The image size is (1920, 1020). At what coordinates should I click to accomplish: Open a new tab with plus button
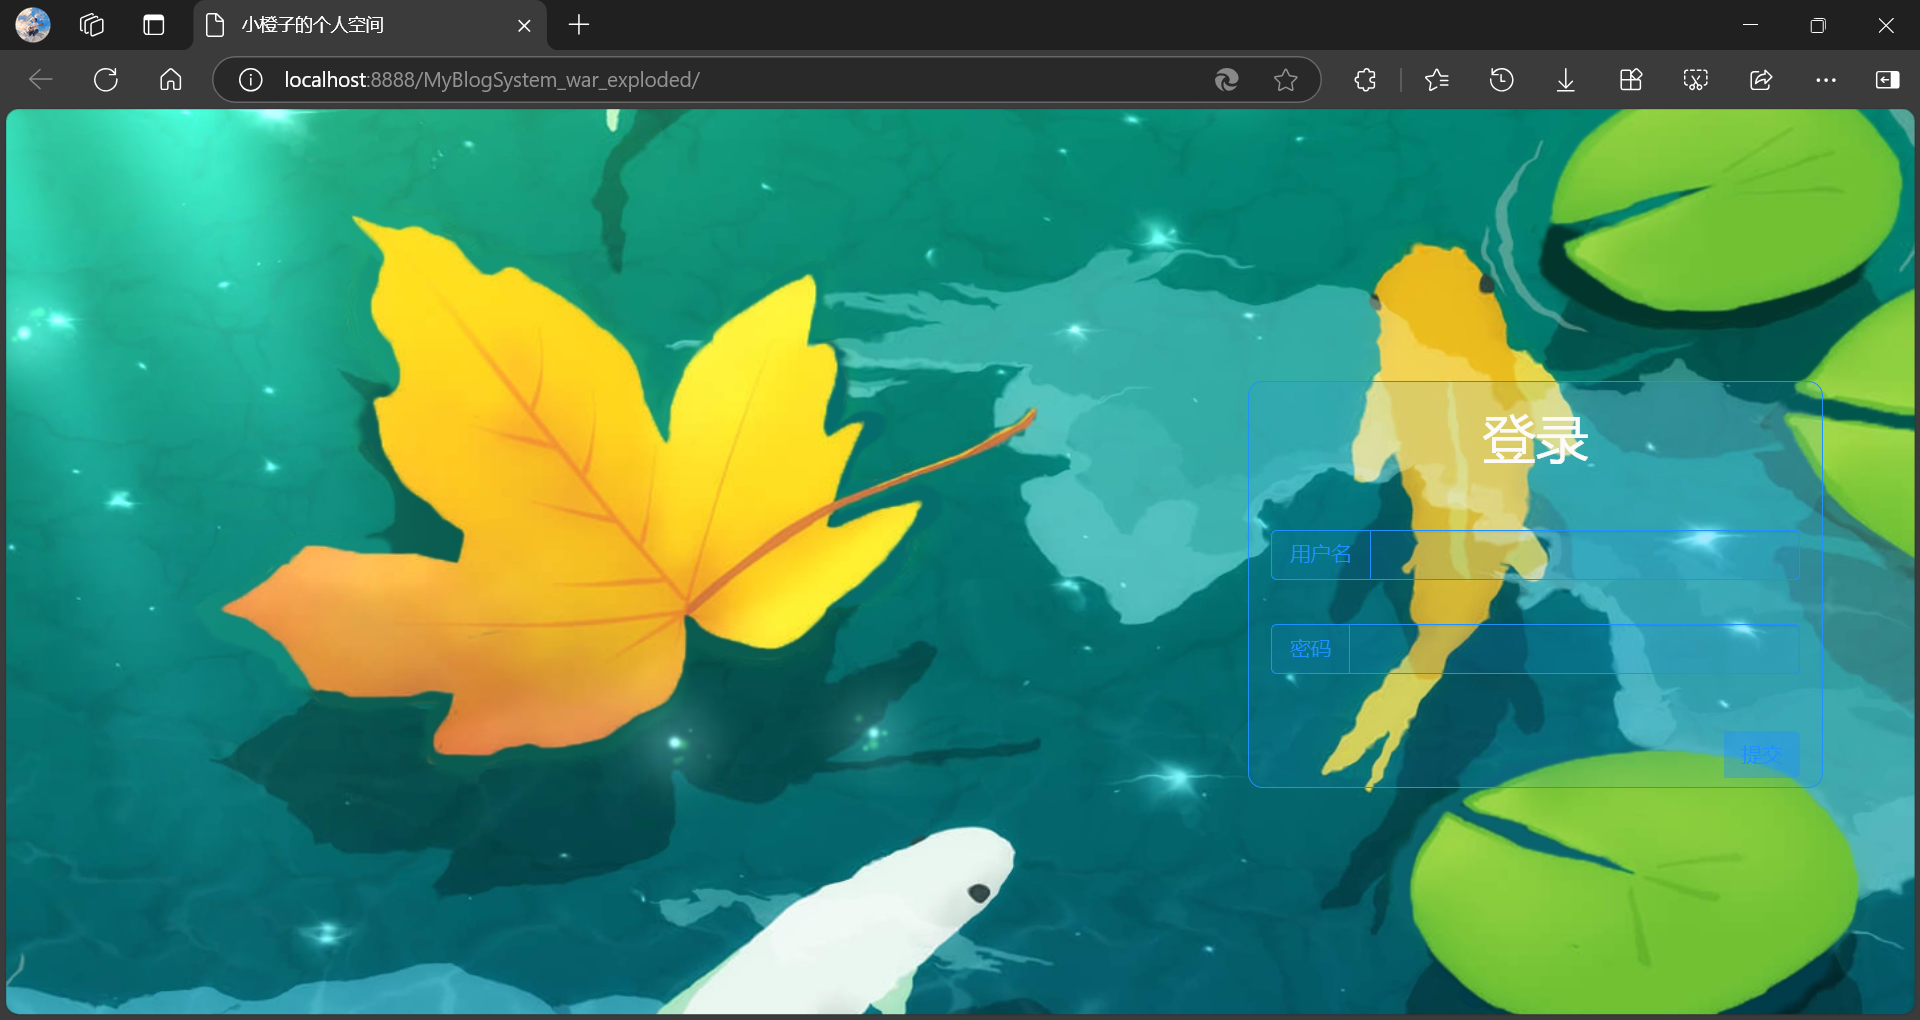pyautogui.click(x=579, y=25)
